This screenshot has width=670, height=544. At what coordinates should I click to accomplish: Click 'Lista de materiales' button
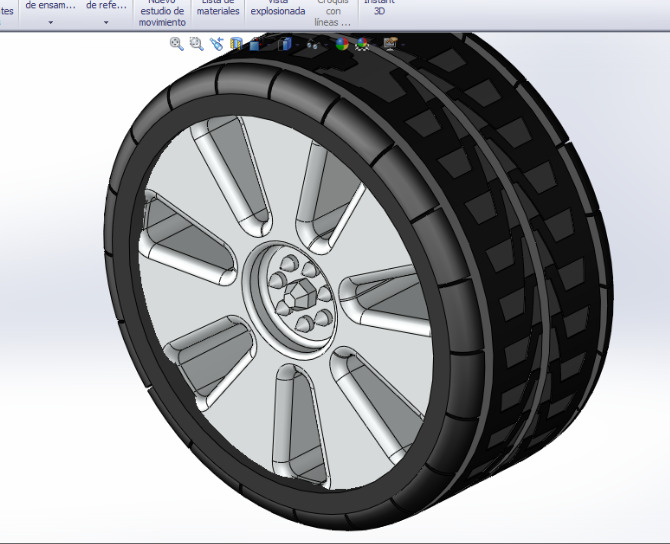[x=218, y=9]
